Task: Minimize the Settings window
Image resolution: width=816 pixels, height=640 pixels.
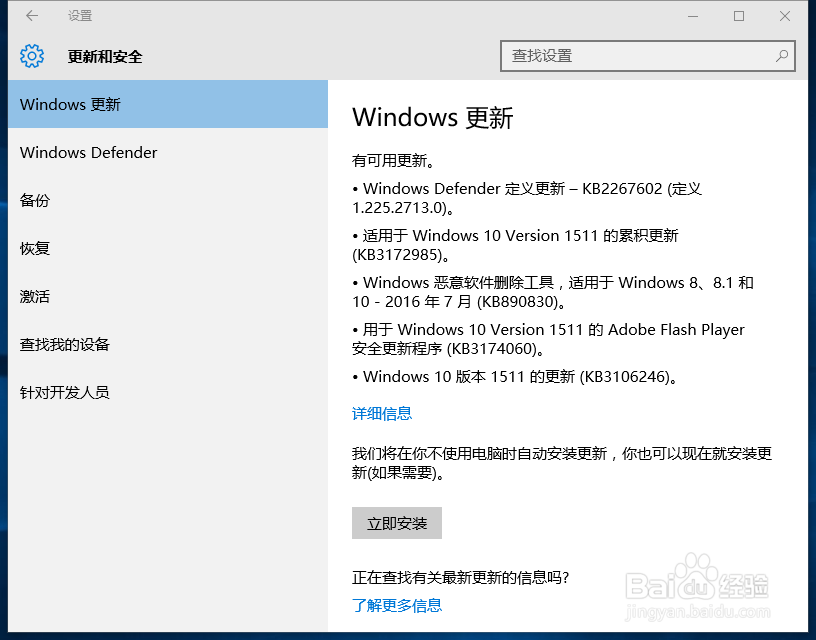Action: tap(693, 16)
